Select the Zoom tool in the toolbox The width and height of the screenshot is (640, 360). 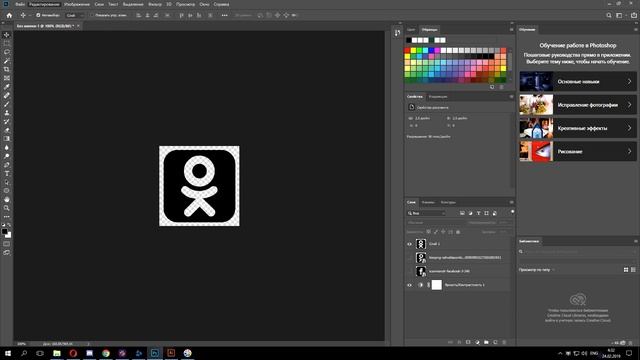(7, 208)
